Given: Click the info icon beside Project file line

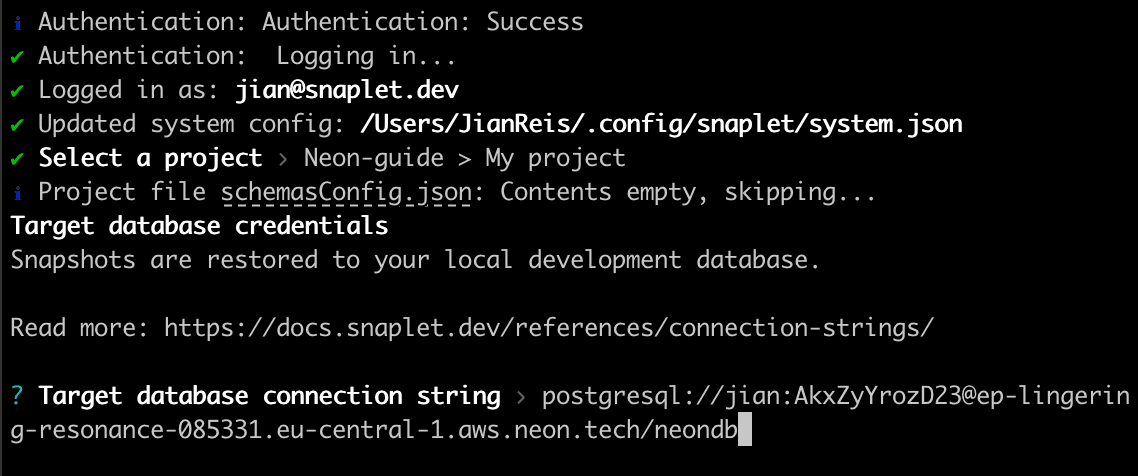Looking at the screenshot, I should [17, 192].
